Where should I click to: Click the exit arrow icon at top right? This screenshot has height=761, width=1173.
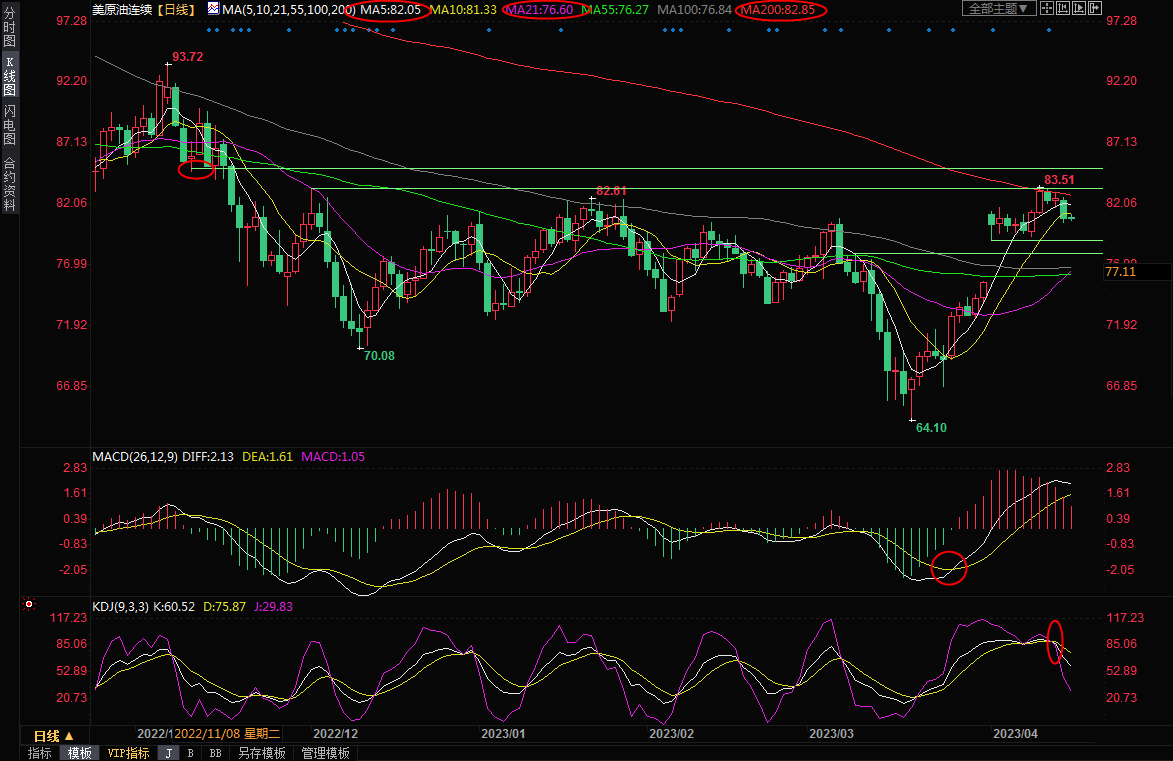[x=1095, y=9]
